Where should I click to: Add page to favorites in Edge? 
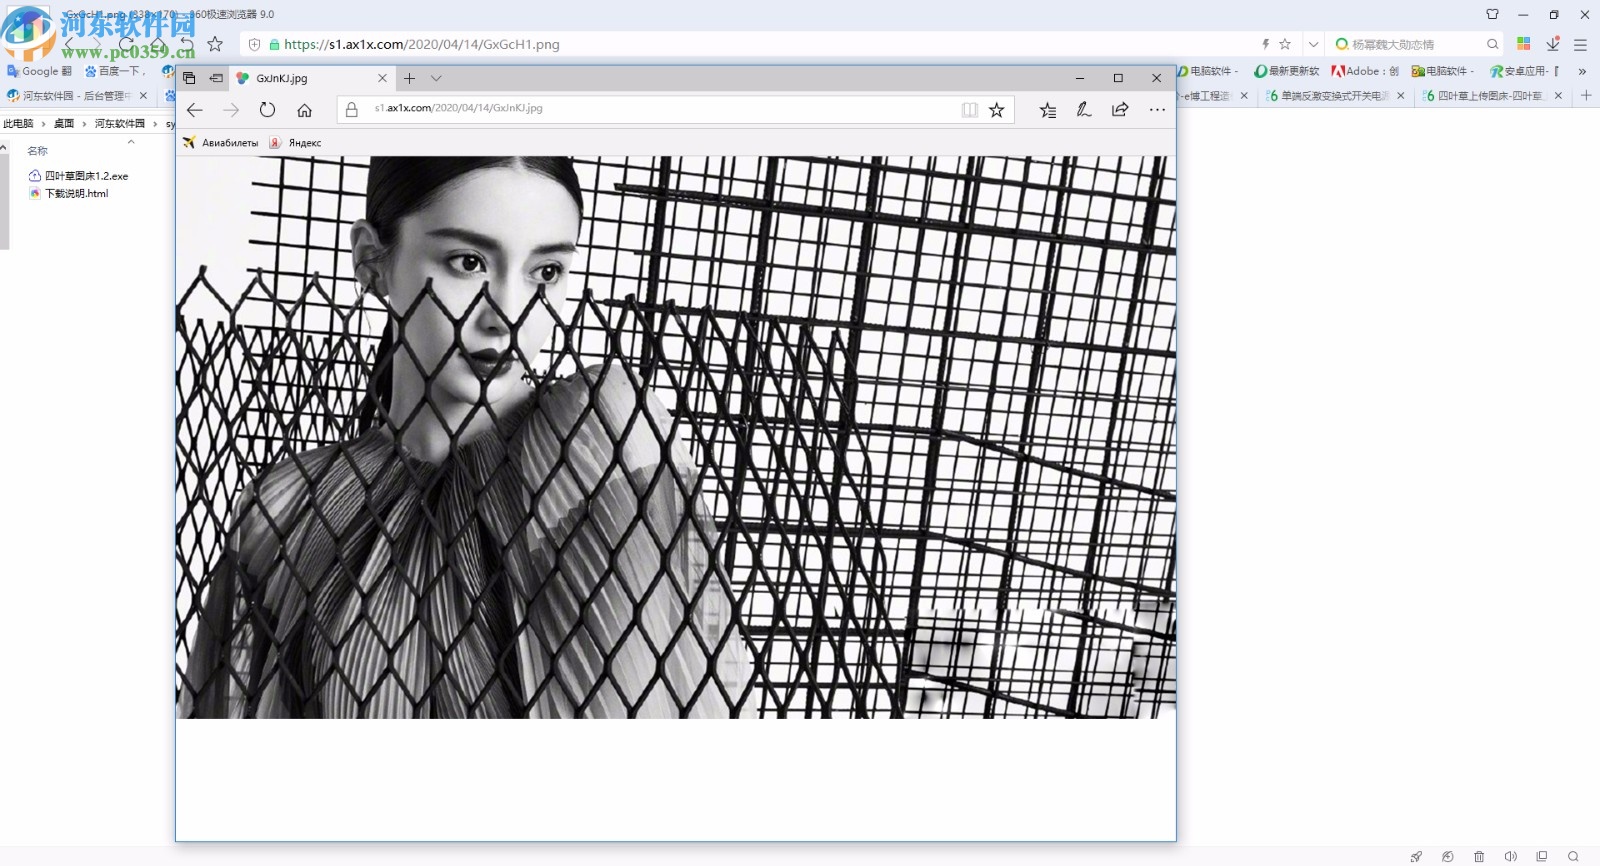point(997,110)
